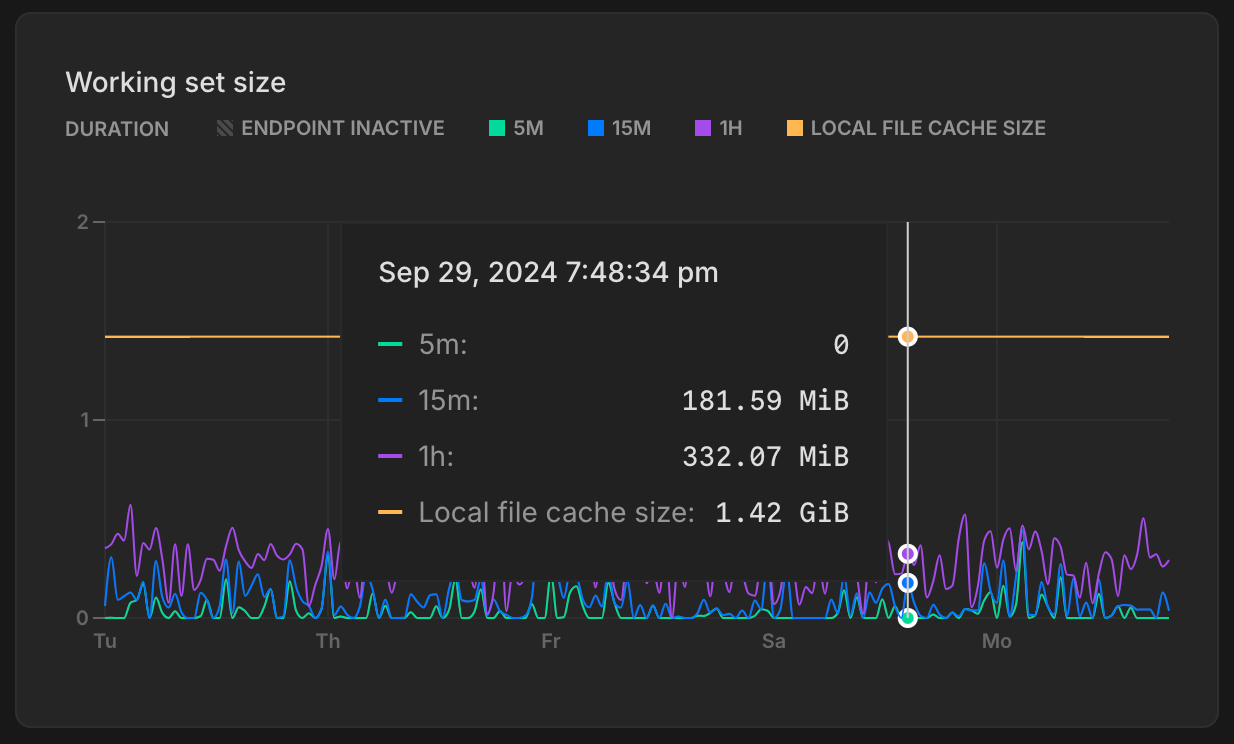Click the blue 15m marker on the chart

pos(906,584)
